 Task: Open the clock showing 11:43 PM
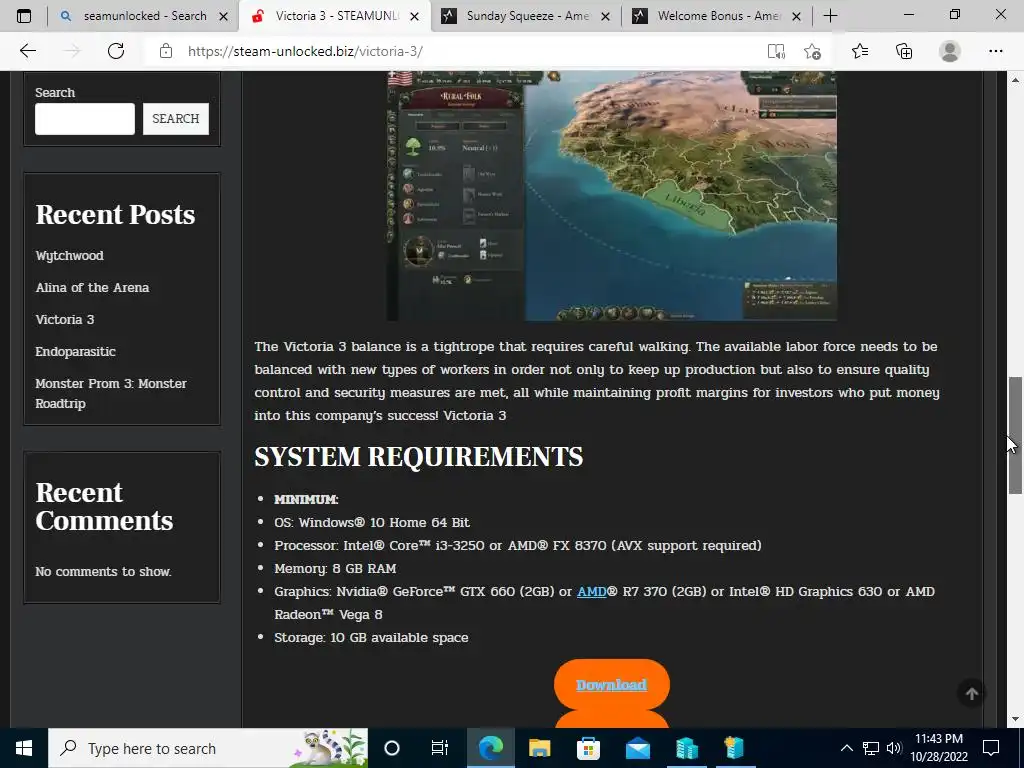[938, 748]
